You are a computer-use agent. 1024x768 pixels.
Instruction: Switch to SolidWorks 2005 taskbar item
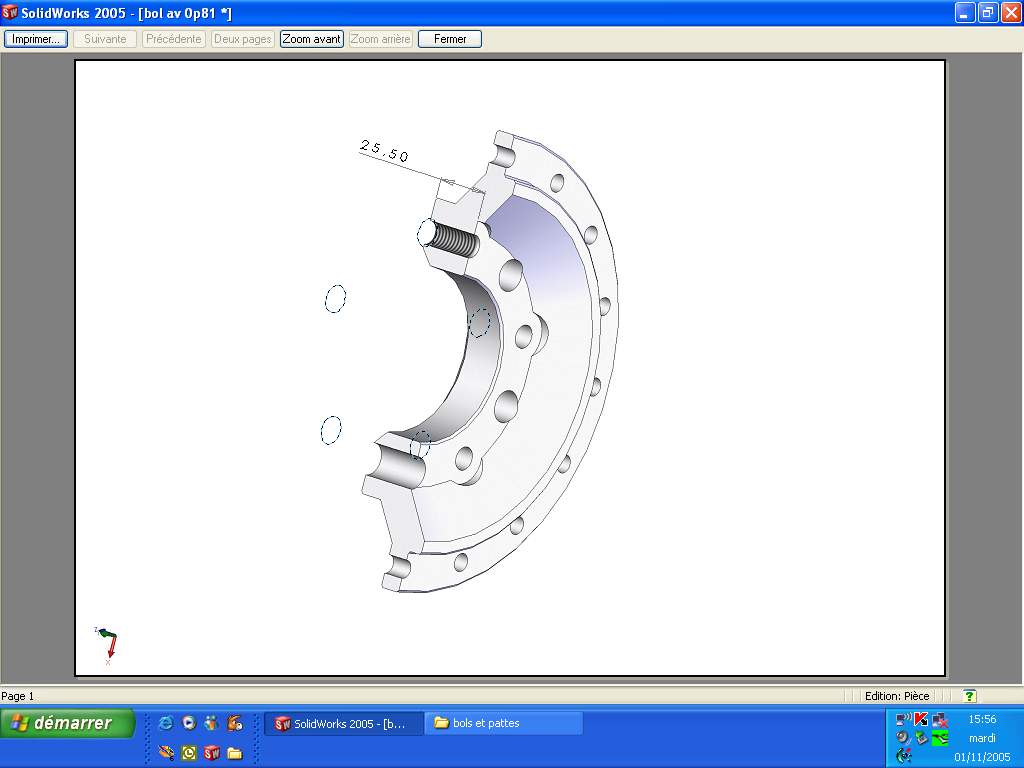340,723
